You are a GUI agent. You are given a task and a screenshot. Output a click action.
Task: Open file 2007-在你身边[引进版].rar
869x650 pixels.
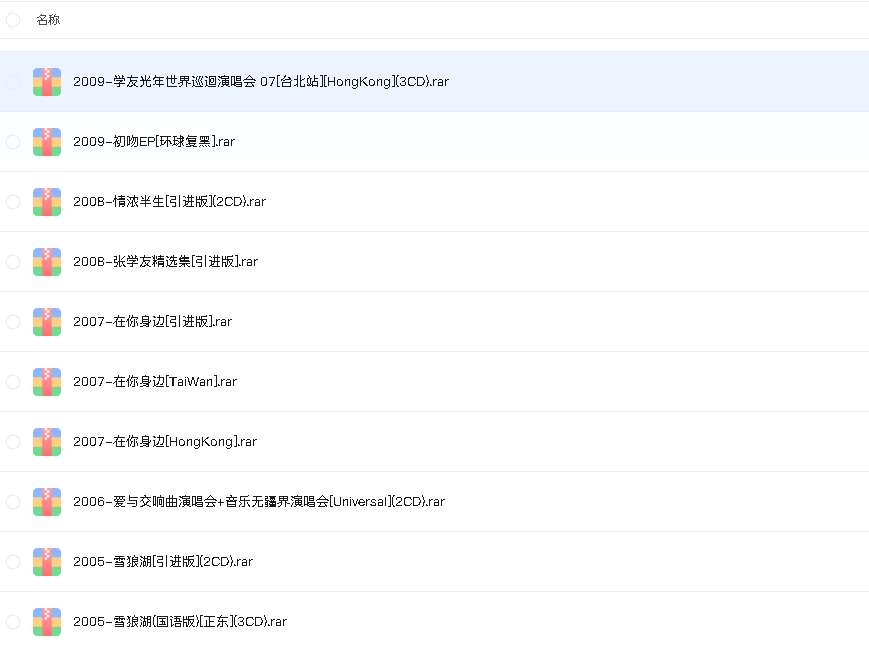click(152, 321)
